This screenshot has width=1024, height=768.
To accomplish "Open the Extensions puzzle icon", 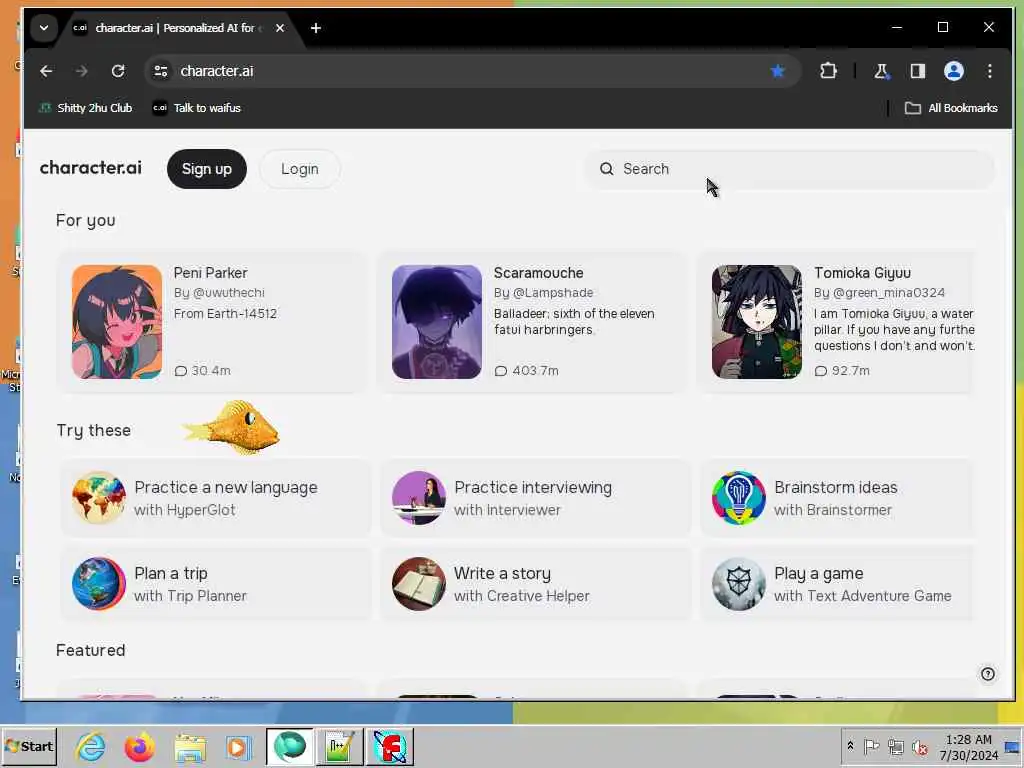I will pos(828,71).
